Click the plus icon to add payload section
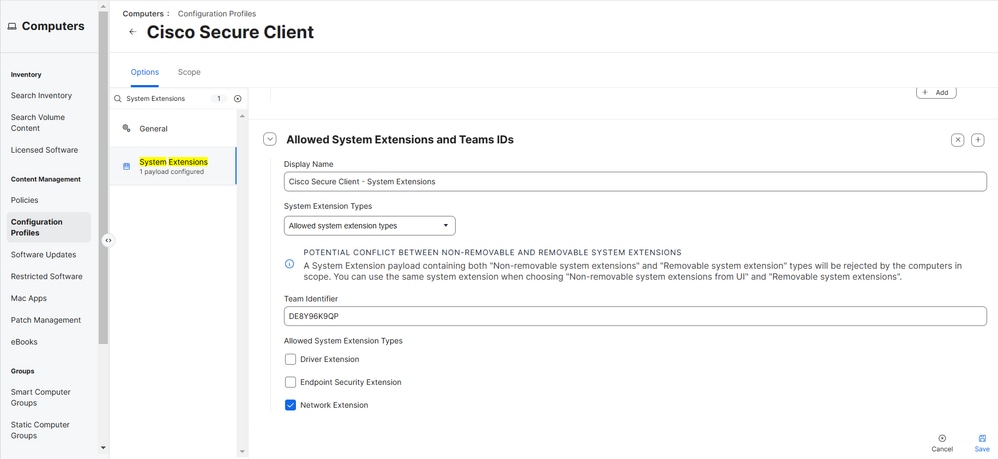998x459 pixels. pos(978,140)
